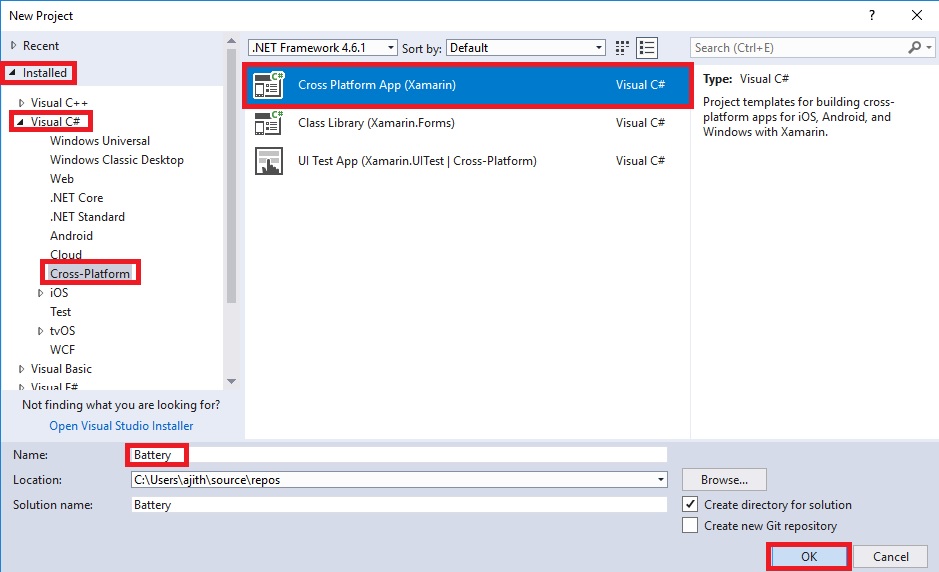Screen dimensions: 939x572
Task: Enable Create new Git repository checkbox
Action: pos(690,525)
